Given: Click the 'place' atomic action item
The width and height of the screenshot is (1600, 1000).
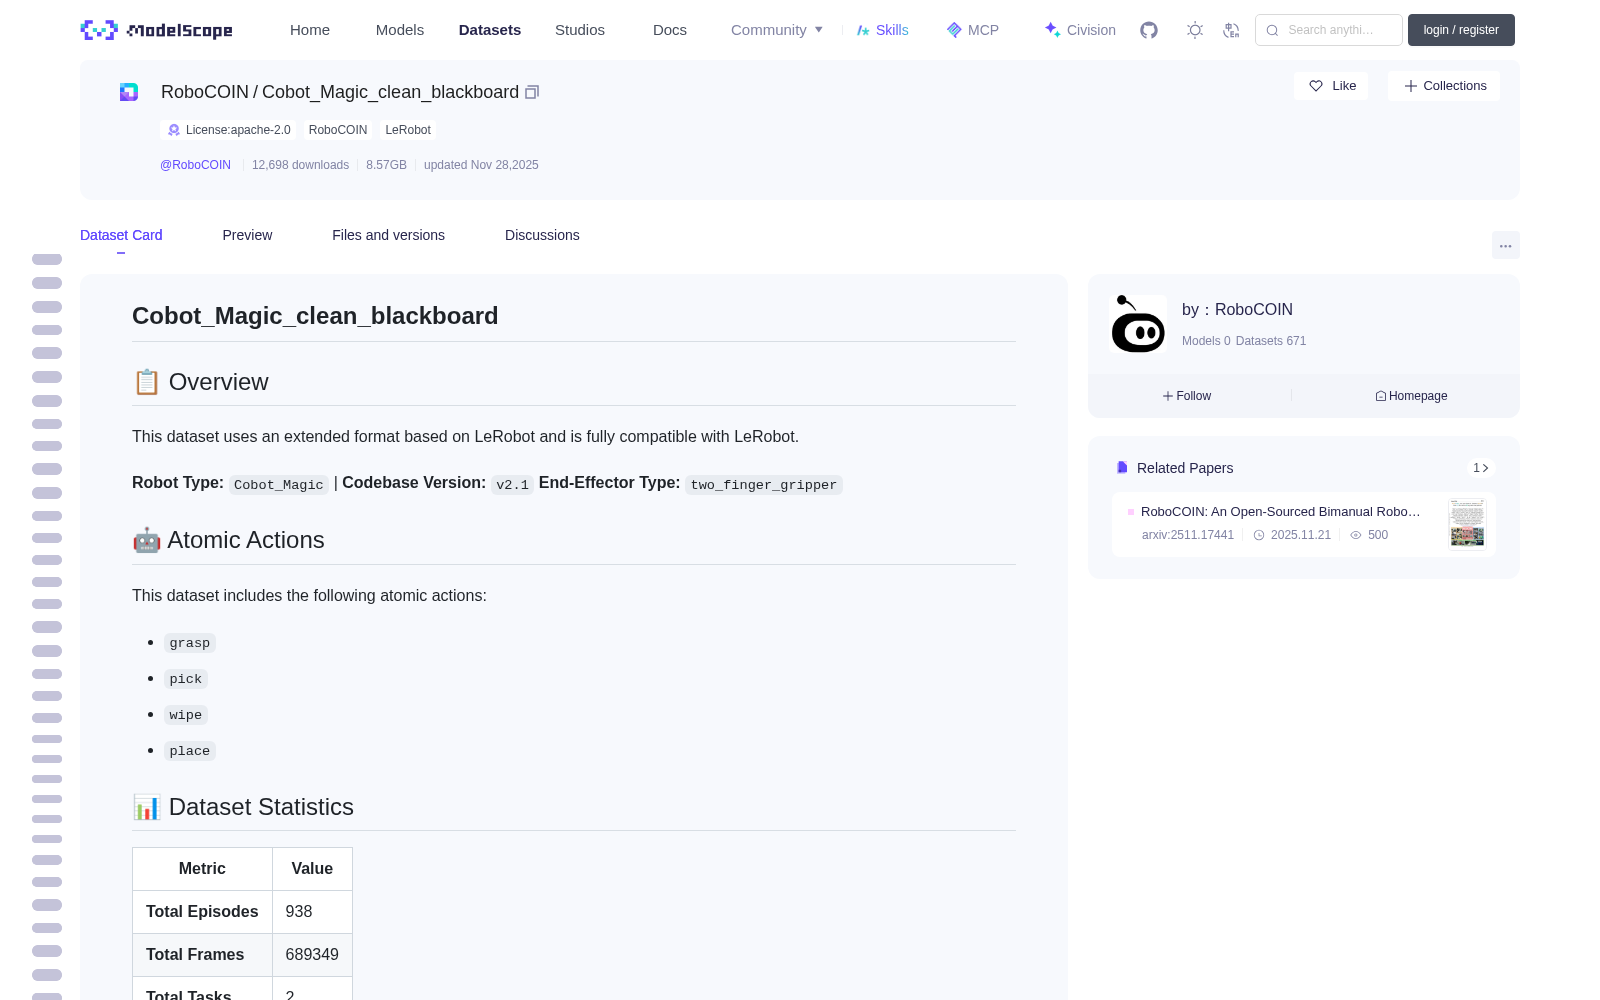Looking at the screenshot, I should [190, 751].
